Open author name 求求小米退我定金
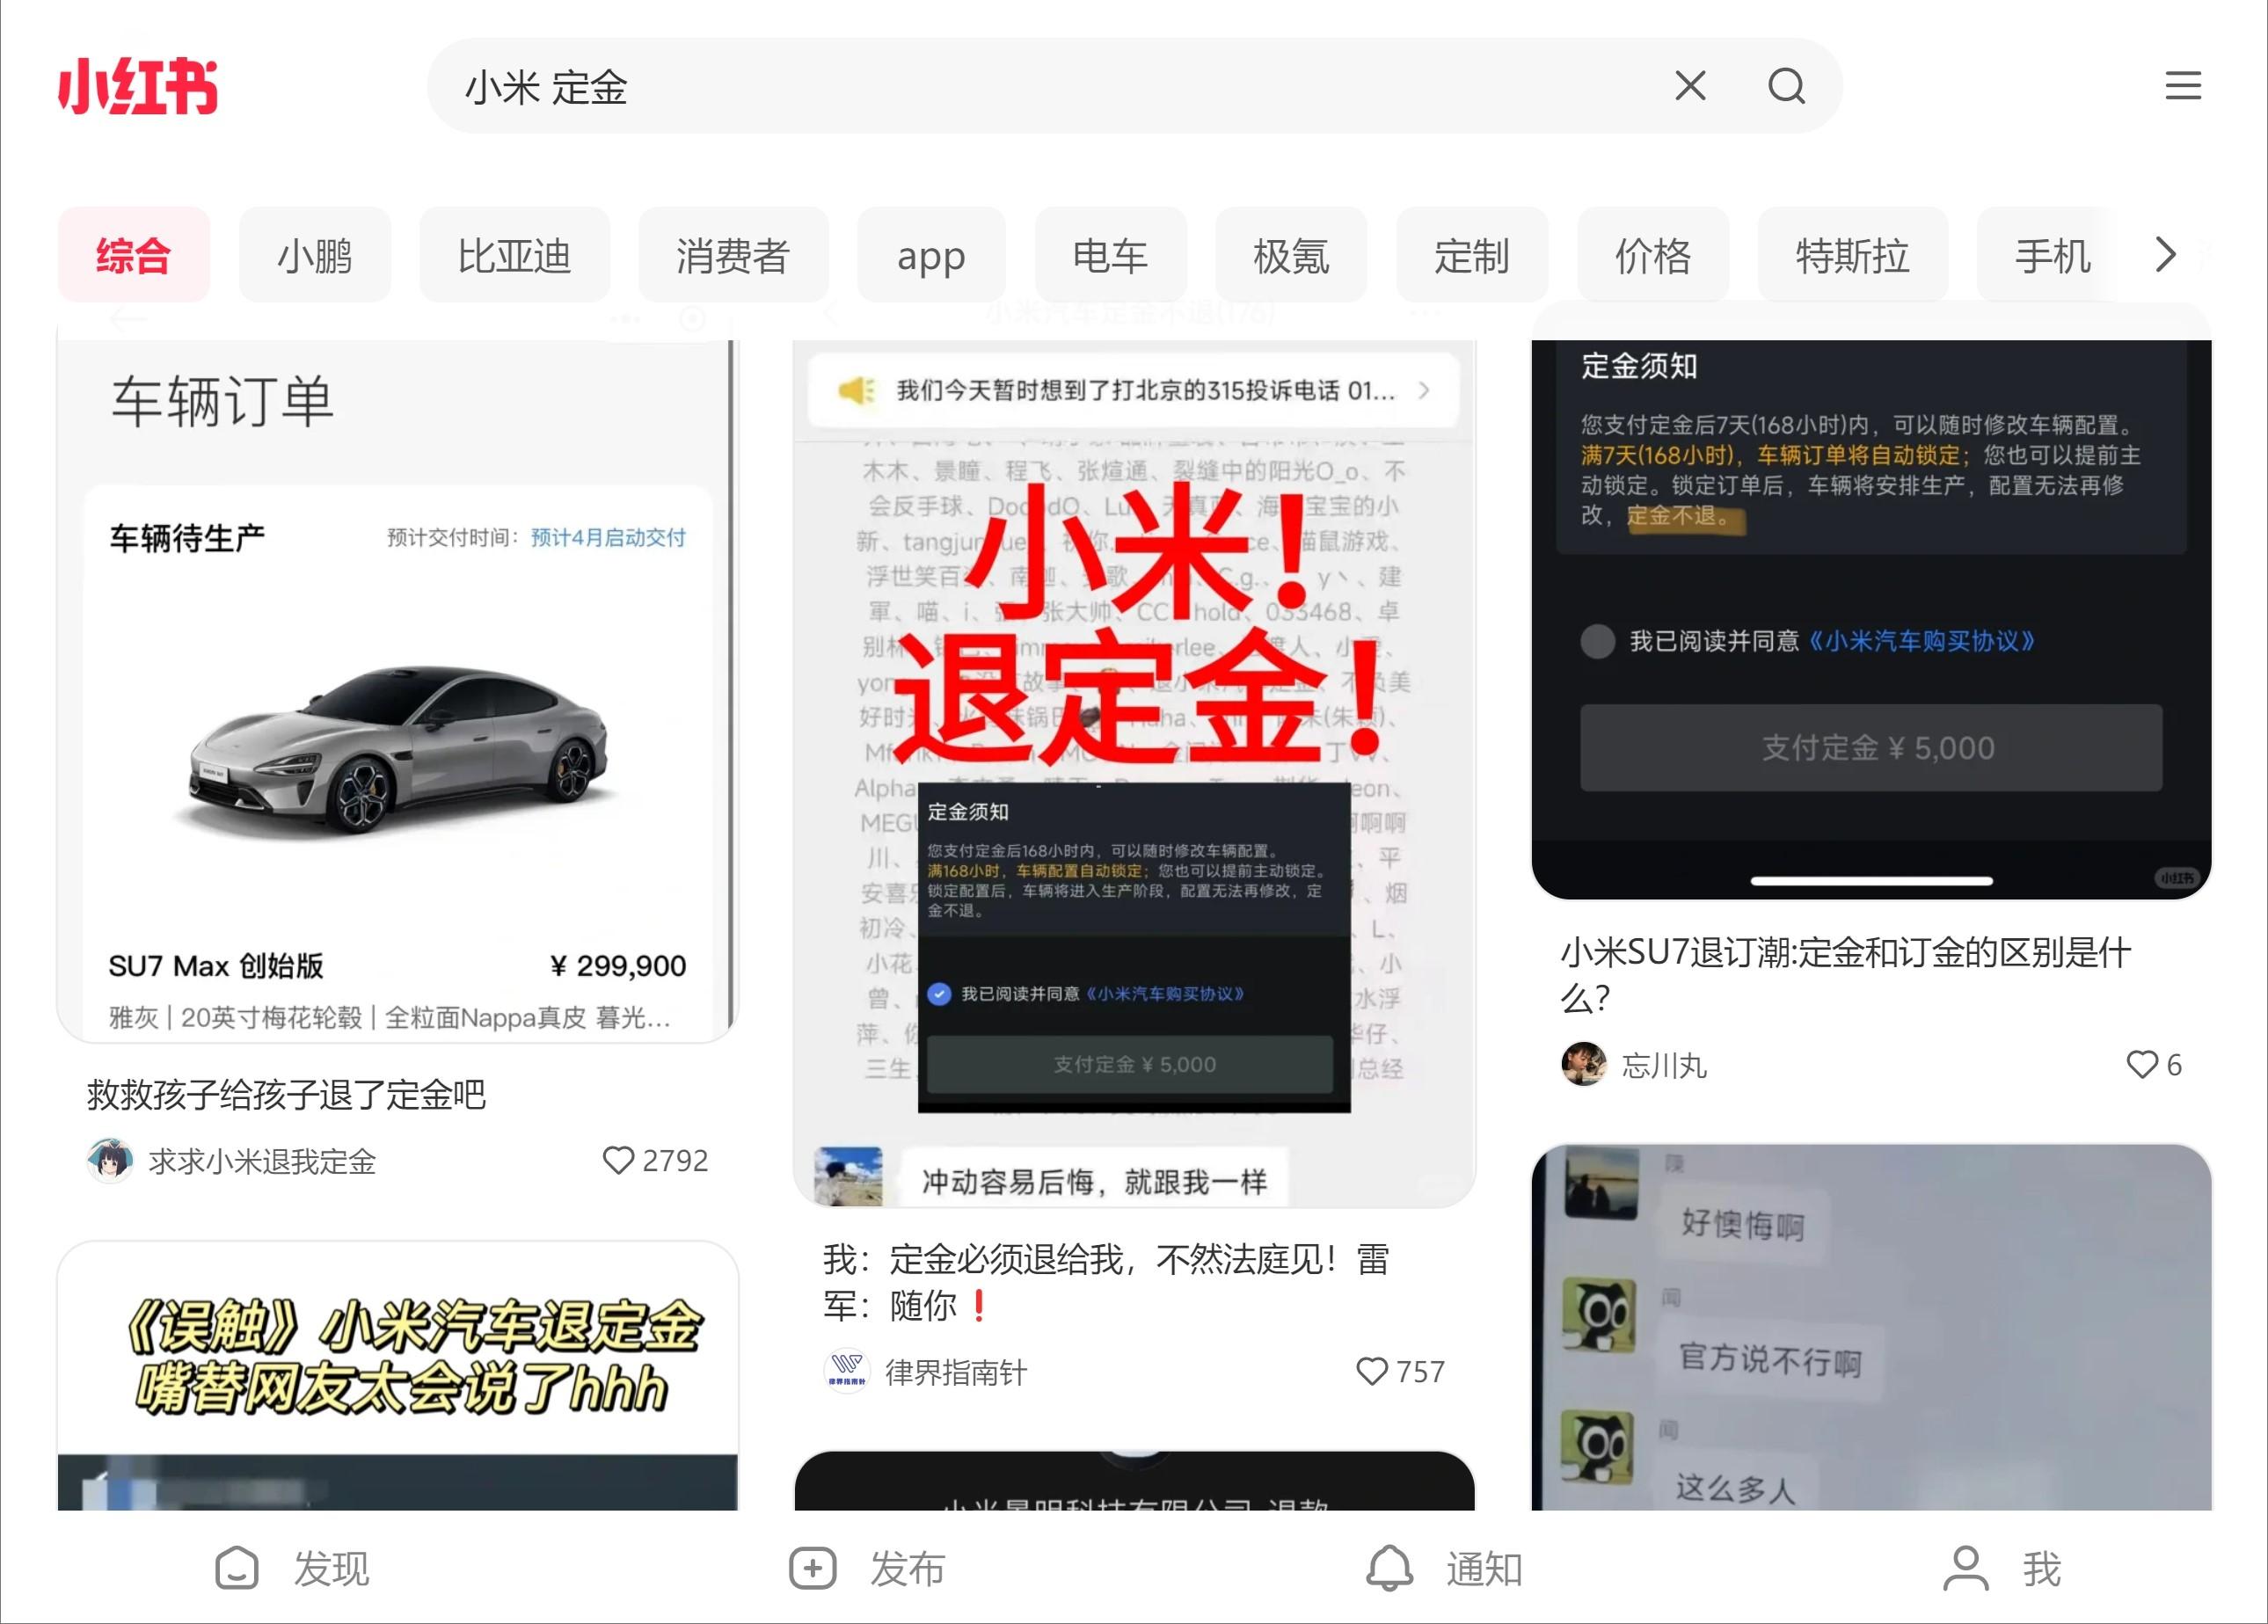Screen dimensions: 2268x1624 [x=262, y=1161]
